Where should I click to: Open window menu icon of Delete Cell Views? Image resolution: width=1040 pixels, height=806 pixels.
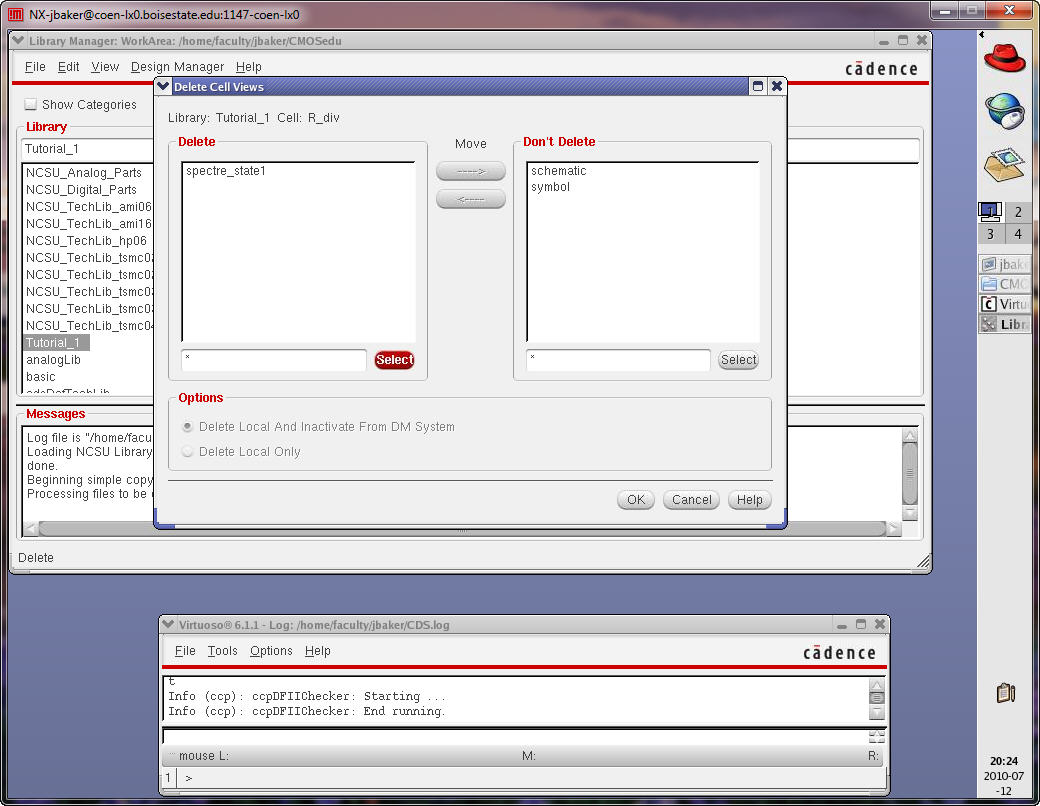(x=164, y=87)
